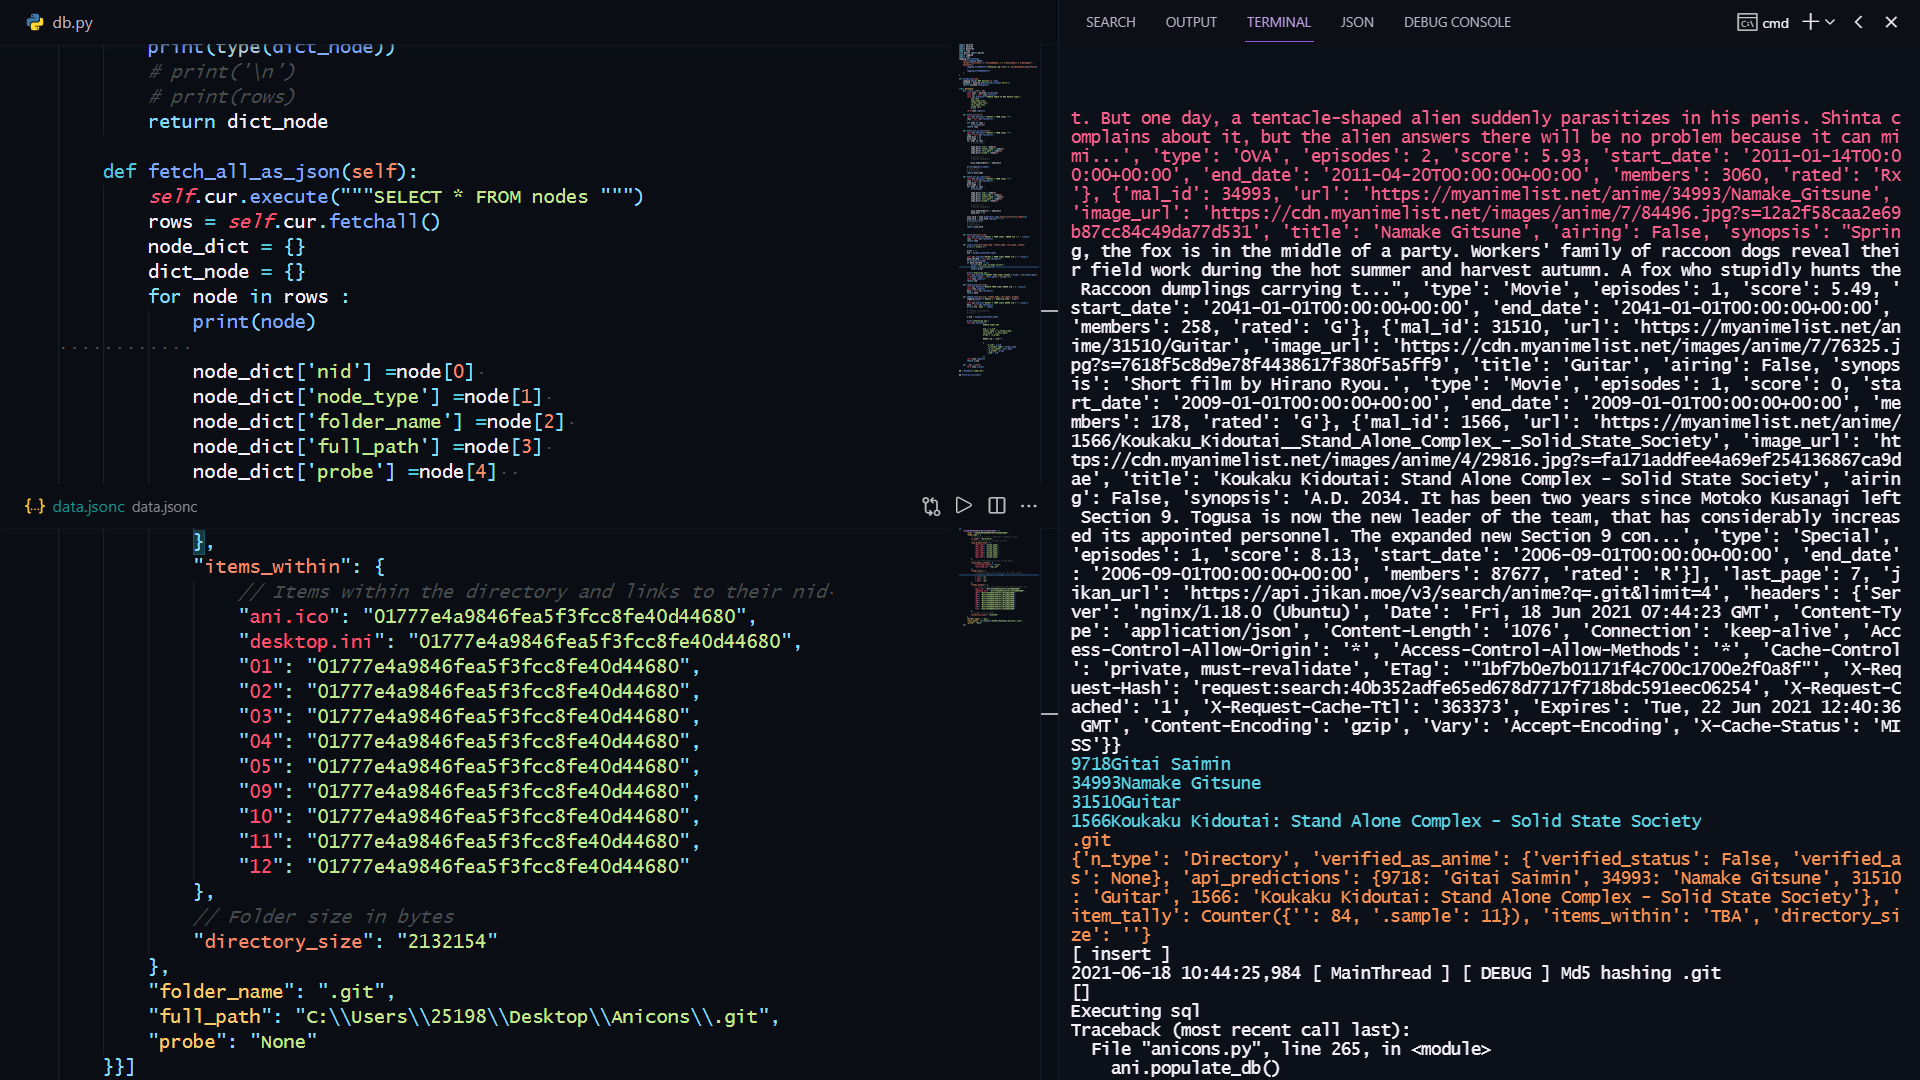Split the data.jsonc editor with split icon
Image resolution: width=1920 pixels, height=1080 pixels.
coord(997,506)
